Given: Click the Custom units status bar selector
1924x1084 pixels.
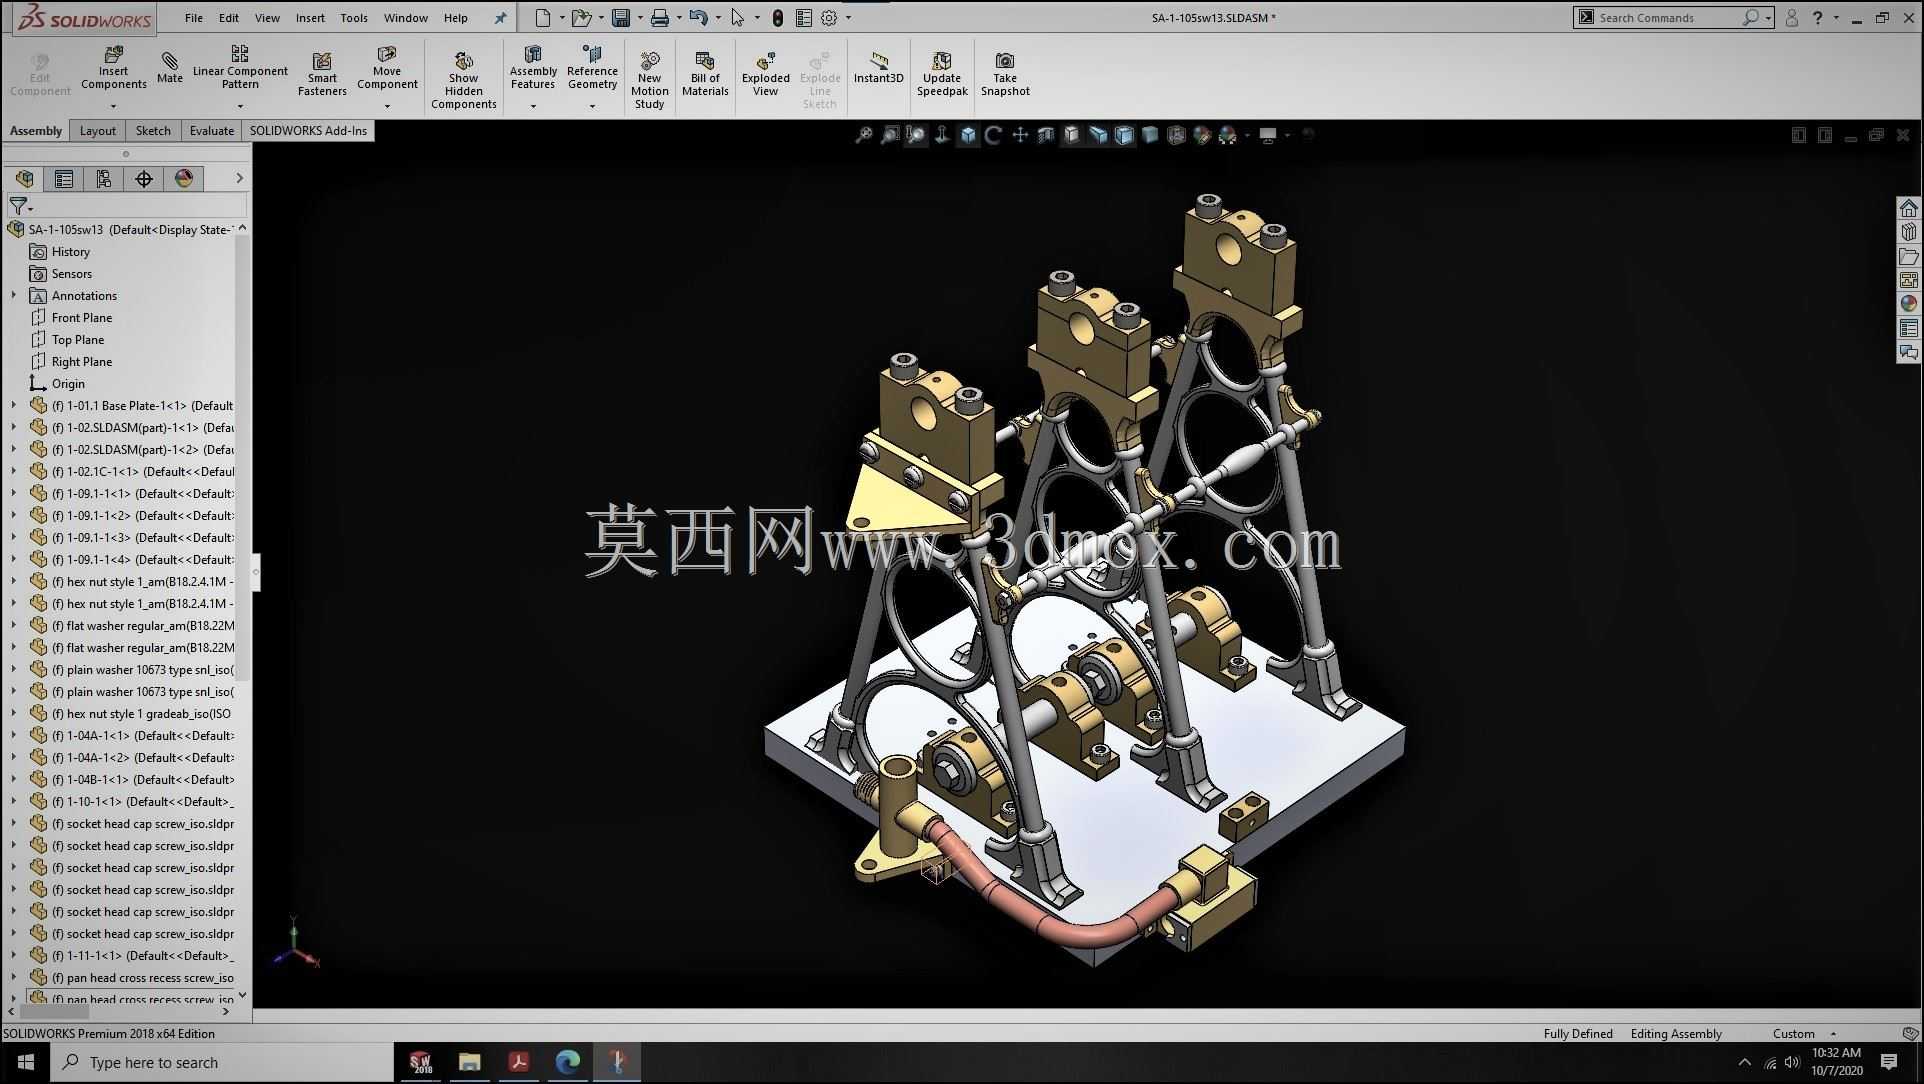Looking at the screenshot, I should (1805, 1034).
